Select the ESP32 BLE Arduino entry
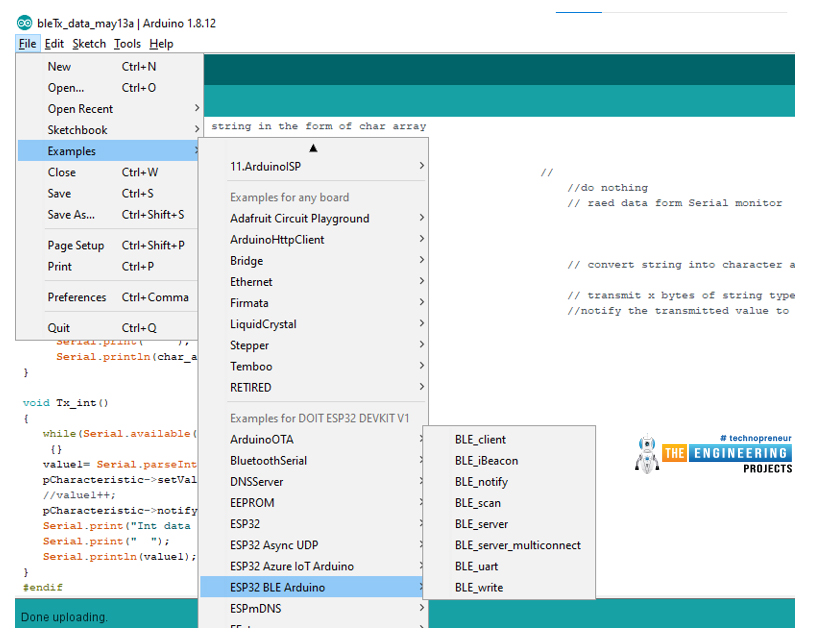Screen dimensions: 815x641 point(313,587)
